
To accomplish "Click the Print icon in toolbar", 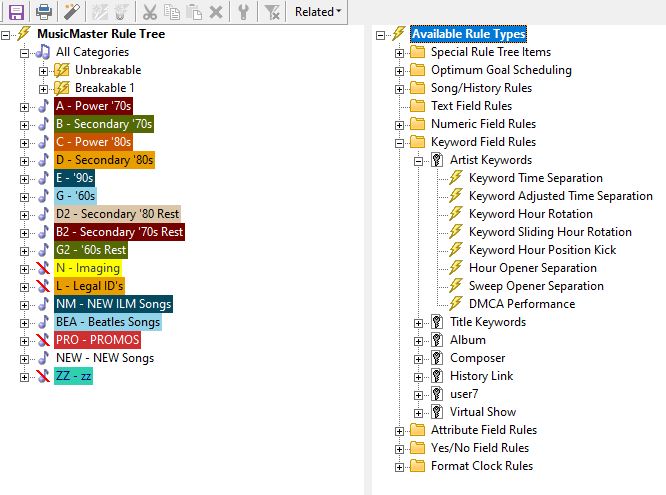I will pyautogui.click(x=44, y=11).
